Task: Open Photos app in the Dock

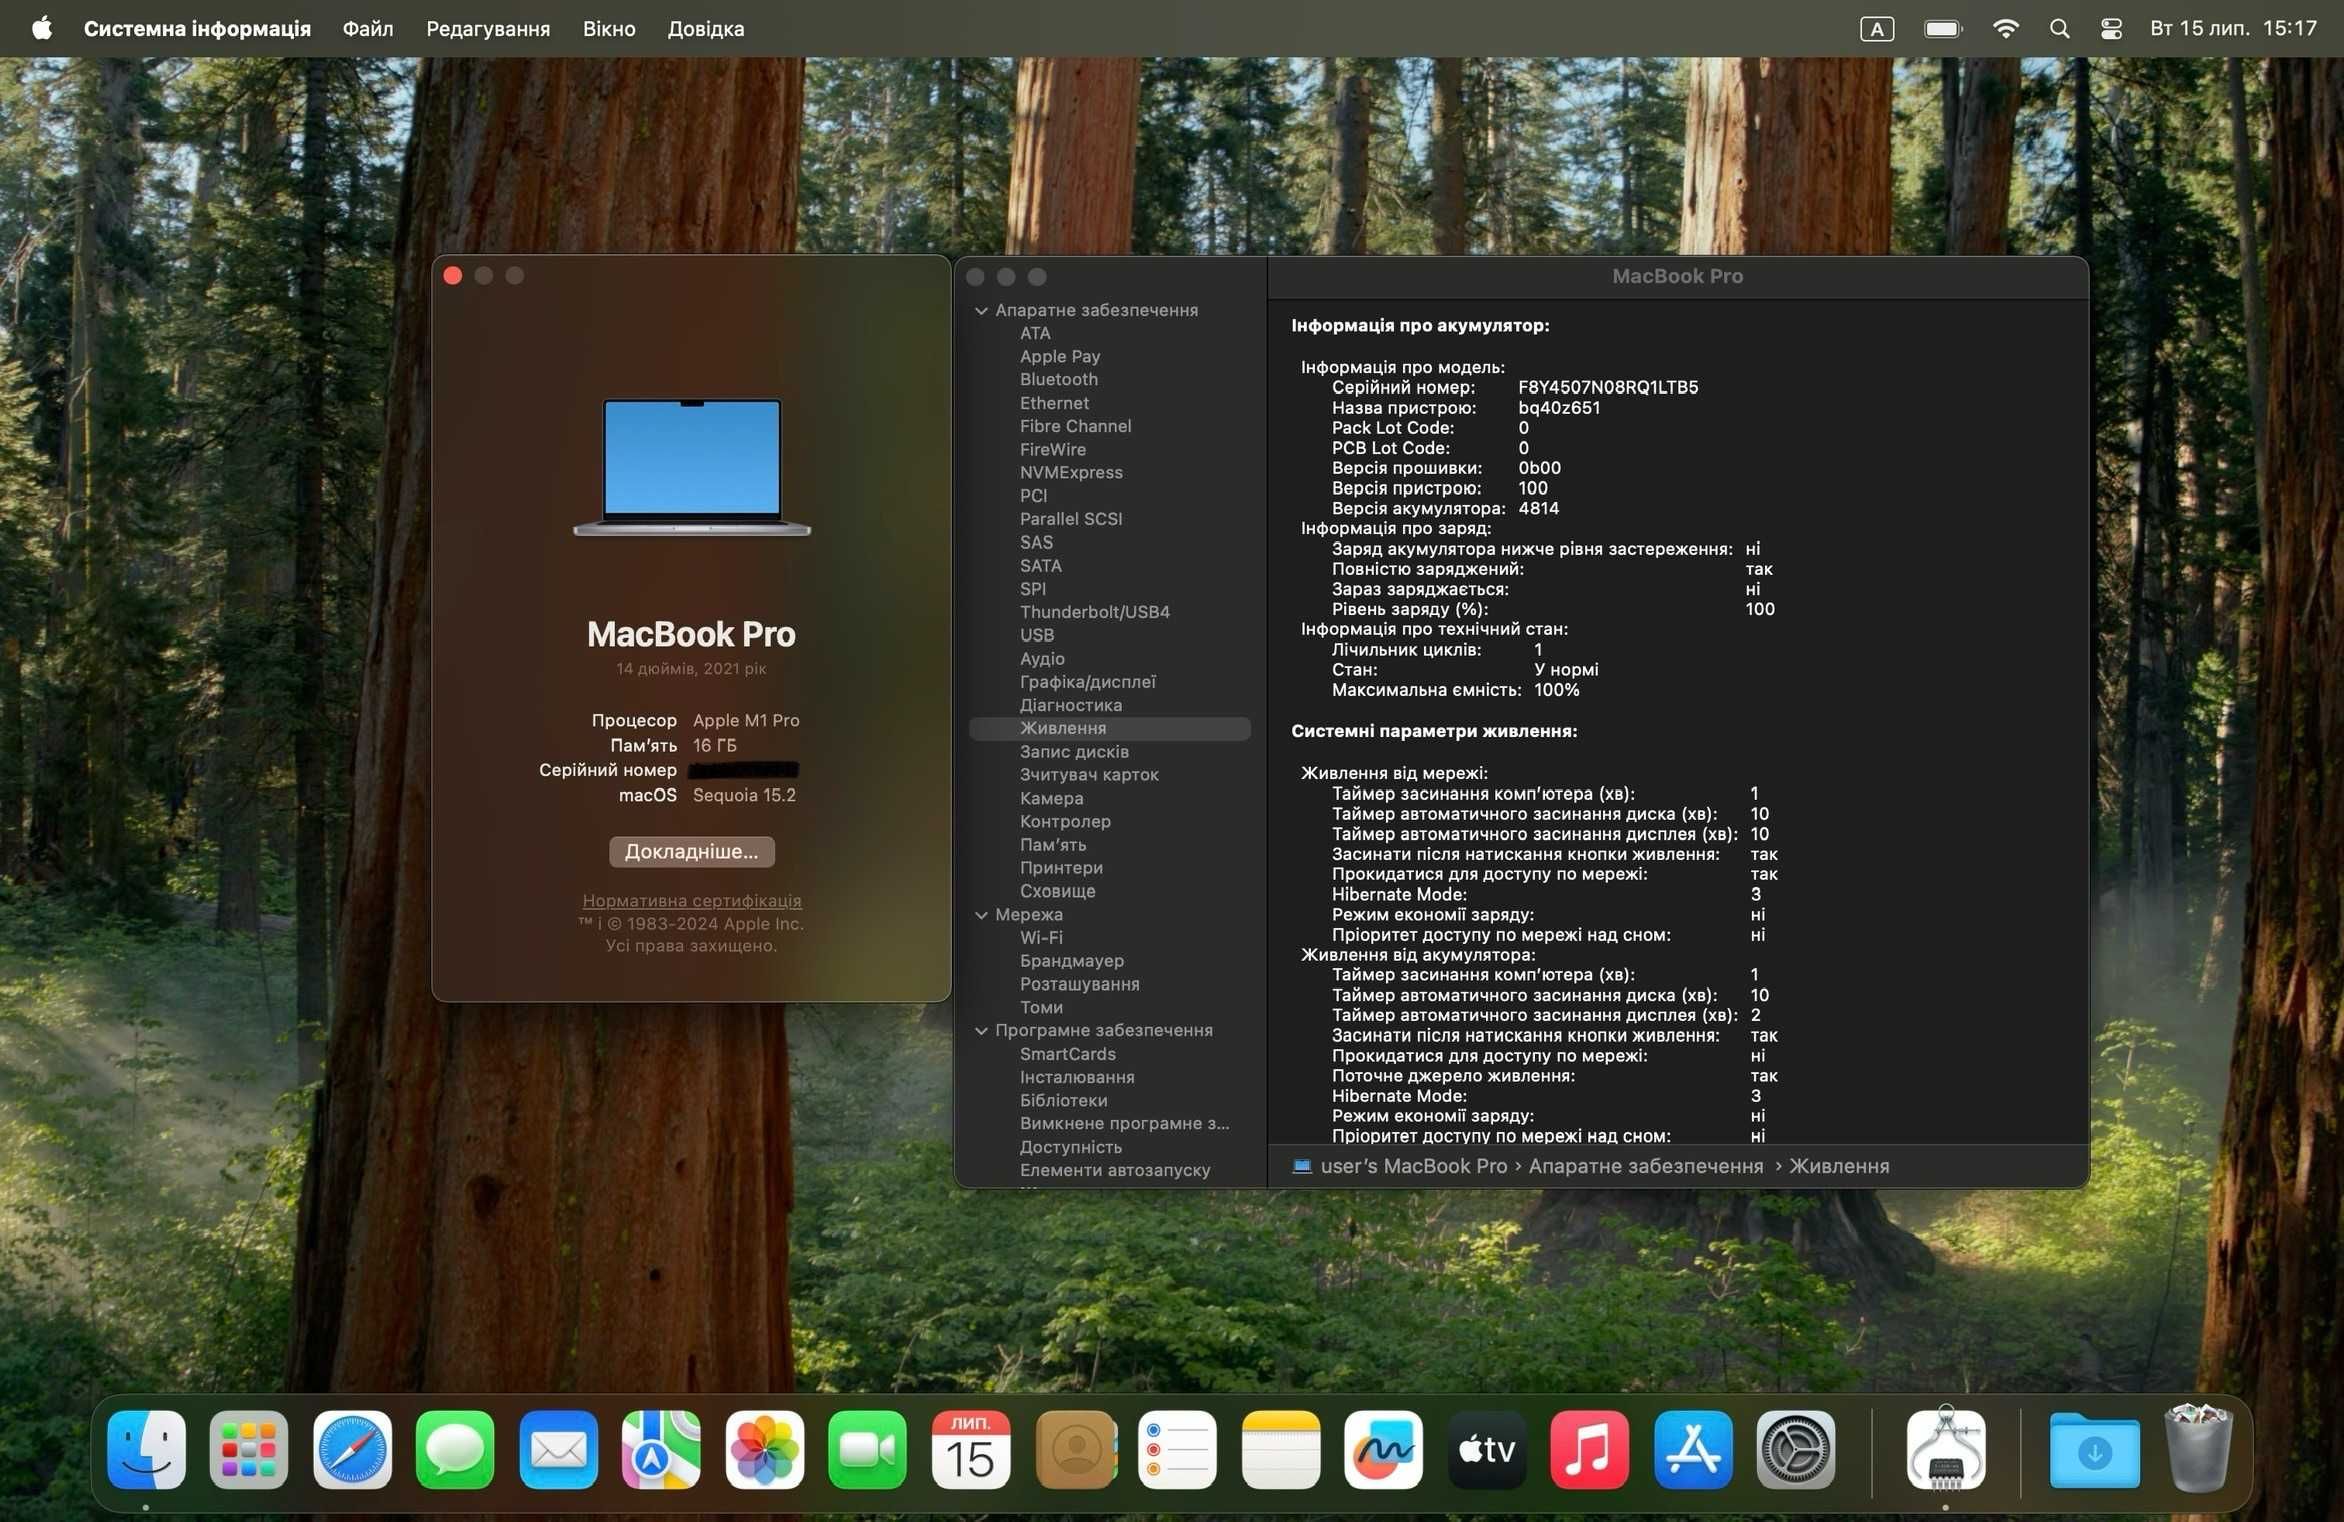Action: tap(764, 1450)
